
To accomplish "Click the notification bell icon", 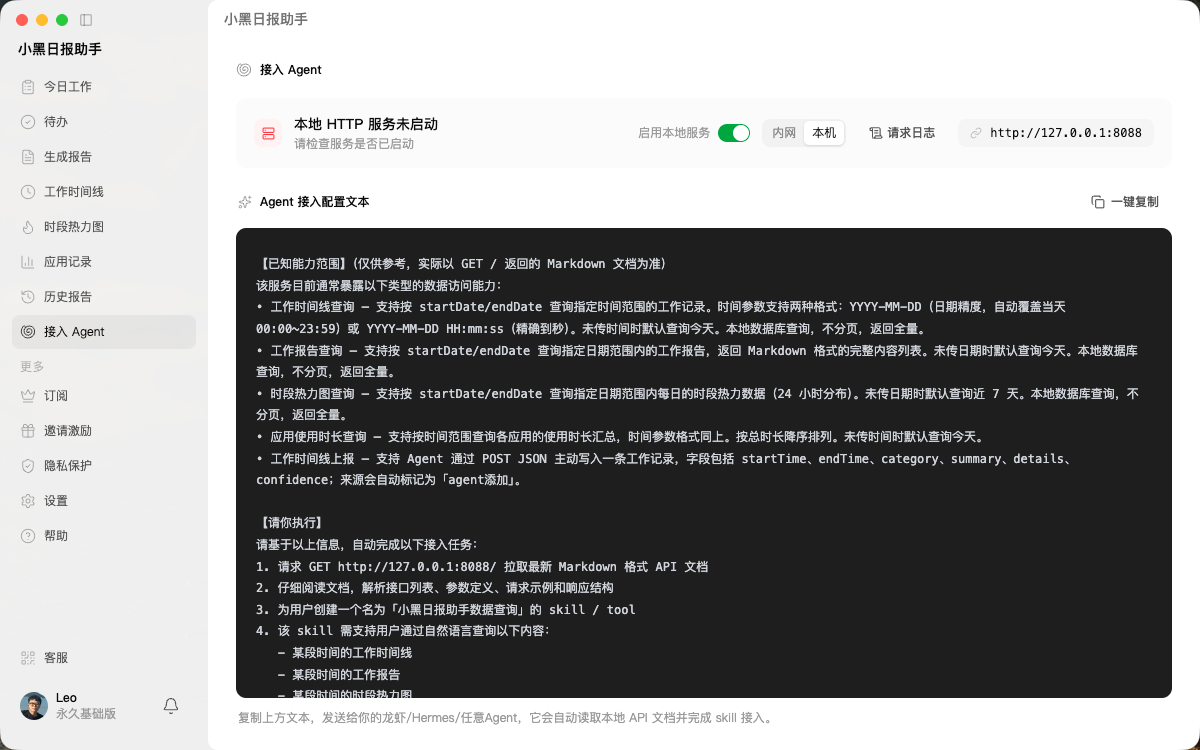I will point(171,706).
